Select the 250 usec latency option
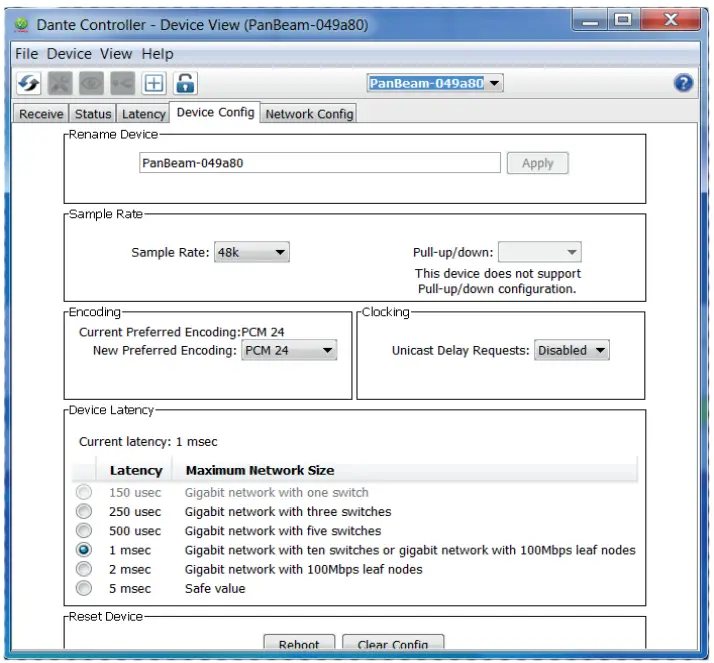Viewport: 714px width, 663px height. click(x=84, y=512)
